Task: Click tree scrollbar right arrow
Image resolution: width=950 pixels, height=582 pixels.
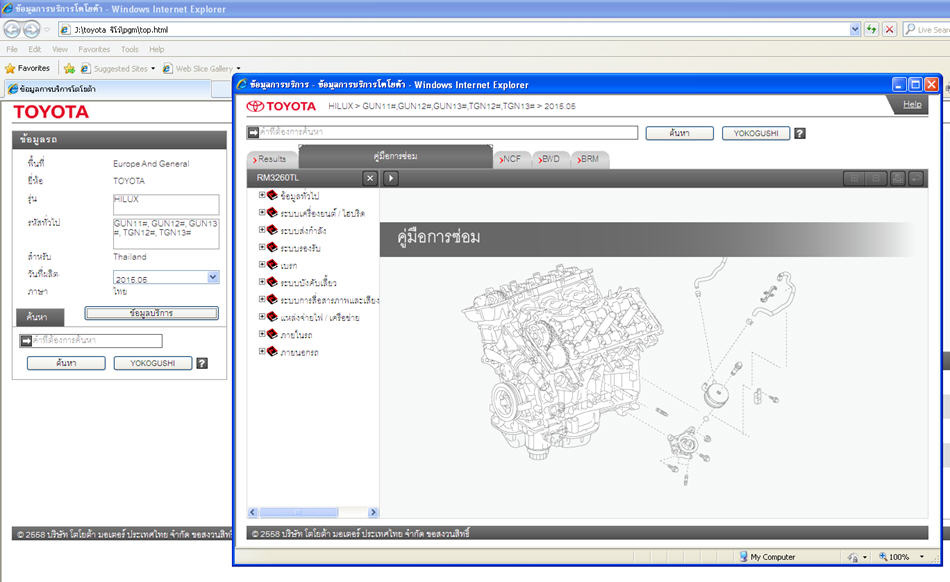Action: point(373,512)
